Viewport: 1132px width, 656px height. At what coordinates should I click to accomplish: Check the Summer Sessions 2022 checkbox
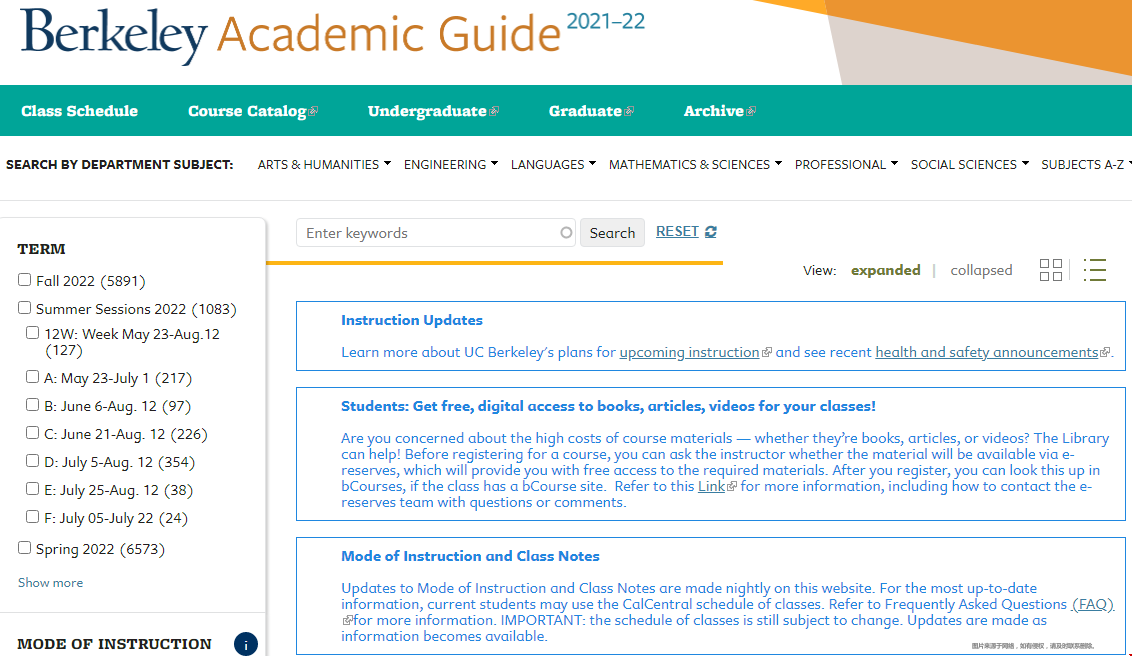point(25,307)
